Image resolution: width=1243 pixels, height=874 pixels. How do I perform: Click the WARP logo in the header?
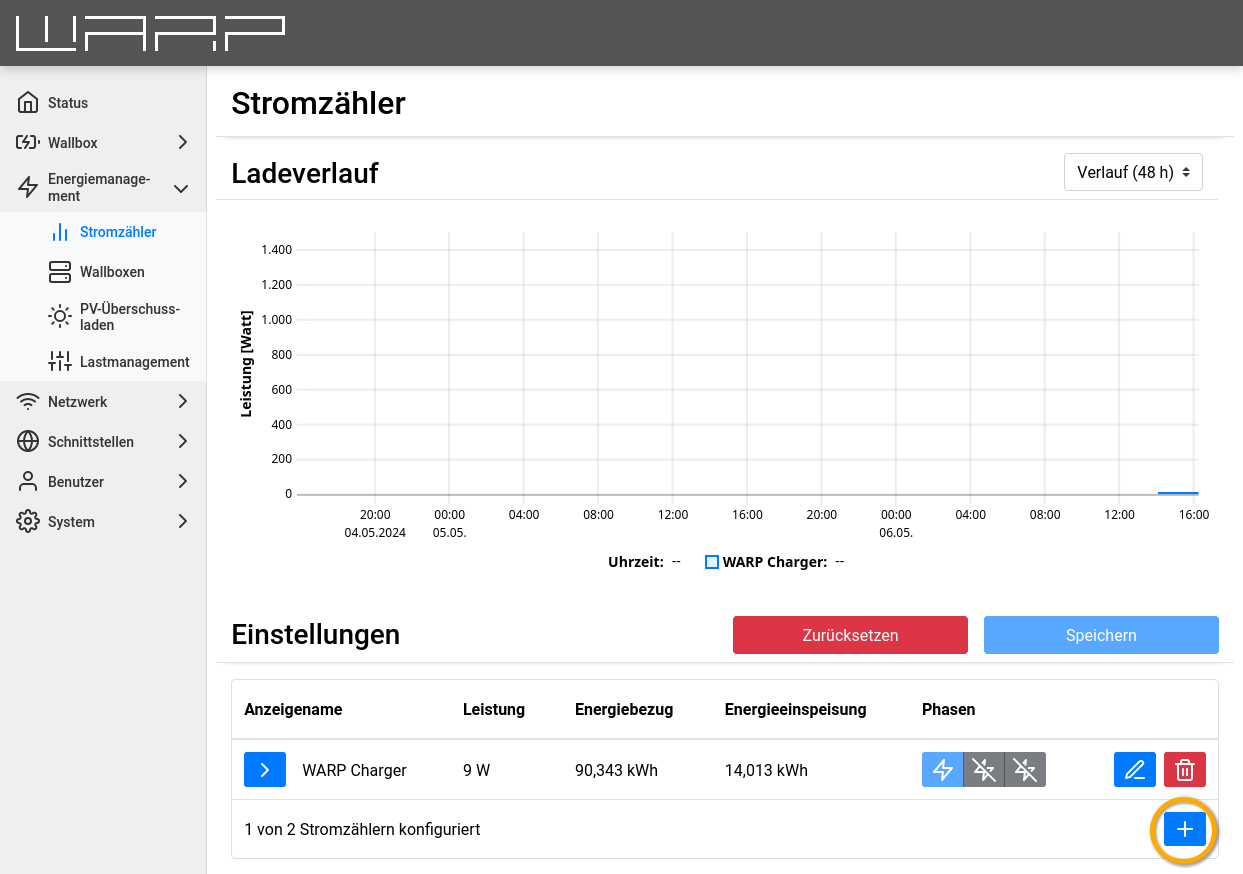[148, 32]
